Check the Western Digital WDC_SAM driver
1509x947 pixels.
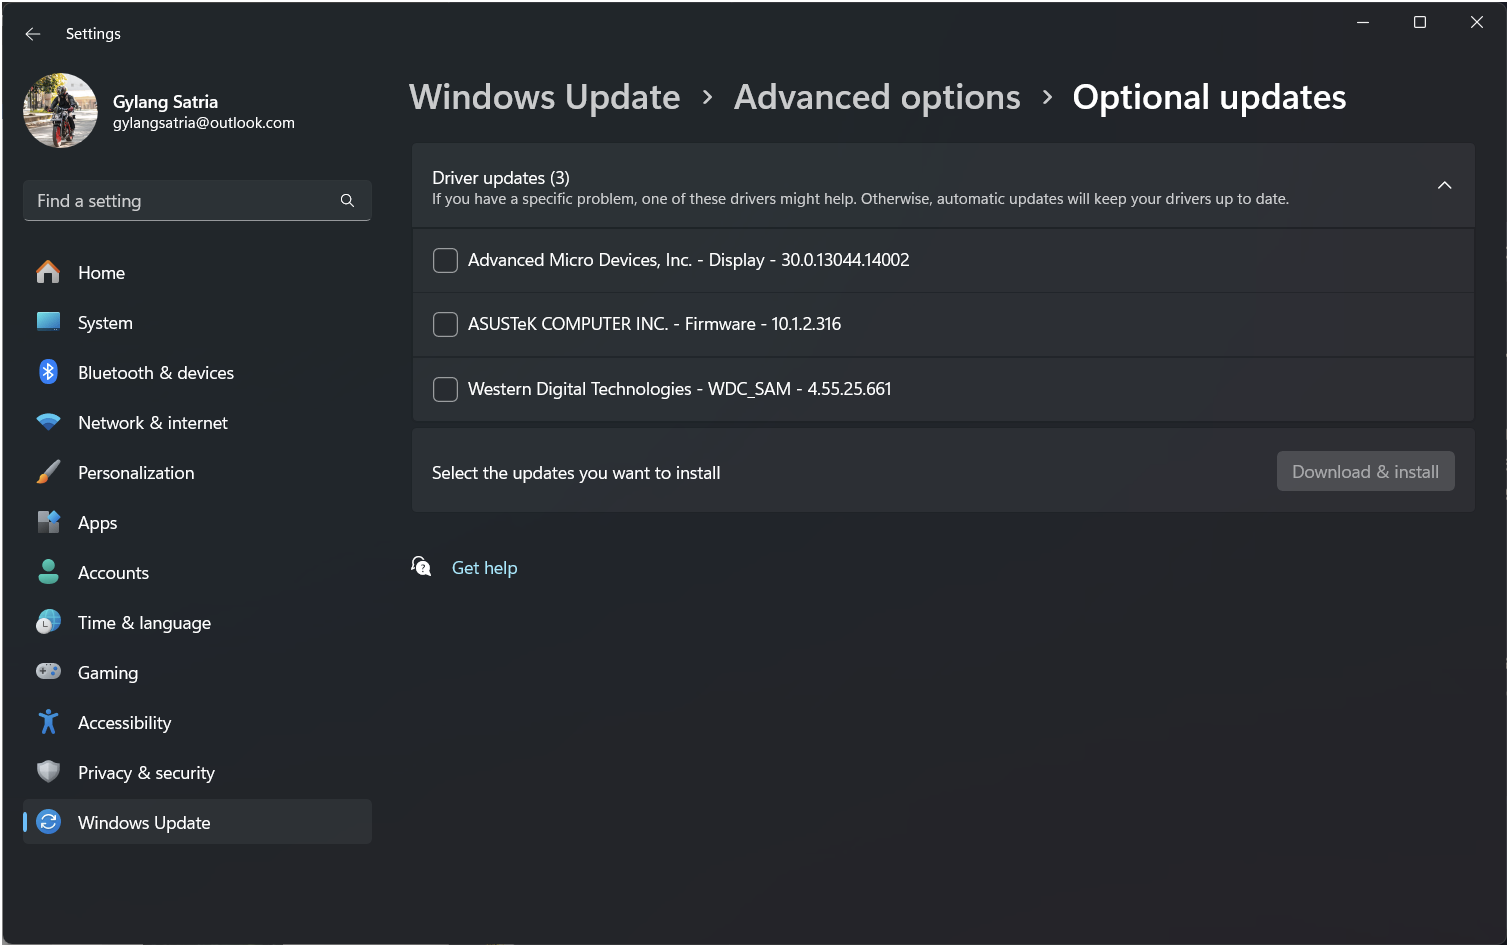point(445,389)
